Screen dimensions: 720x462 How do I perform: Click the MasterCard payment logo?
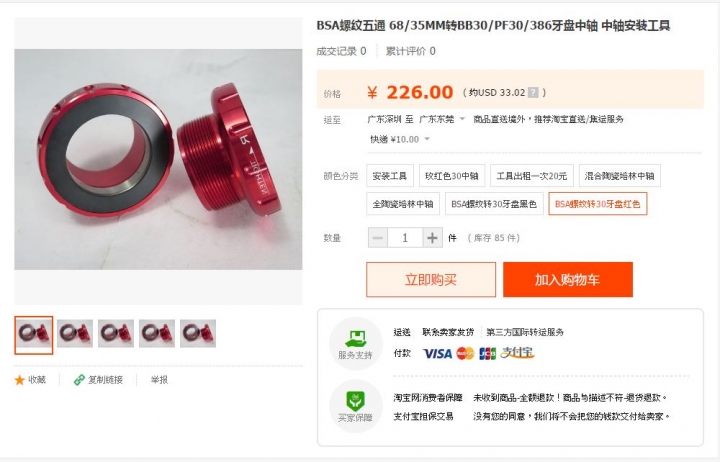click(465, 353)
